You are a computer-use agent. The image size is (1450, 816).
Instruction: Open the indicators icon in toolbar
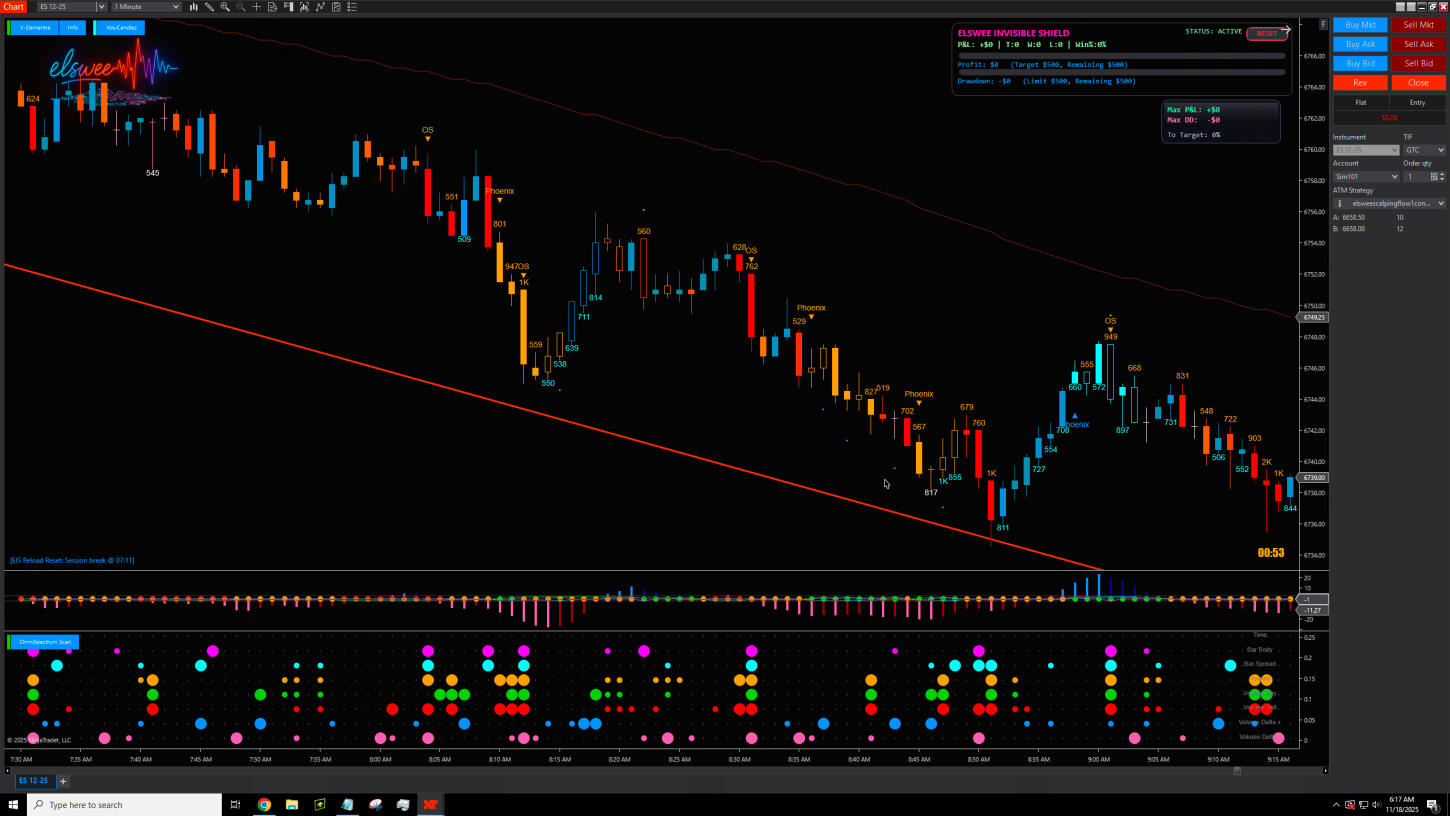tap(305, 7)
